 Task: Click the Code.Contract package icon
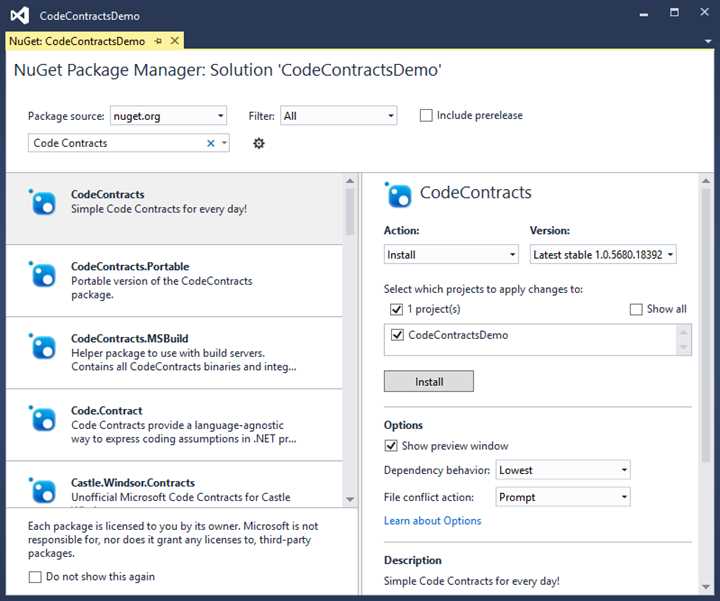43,418
